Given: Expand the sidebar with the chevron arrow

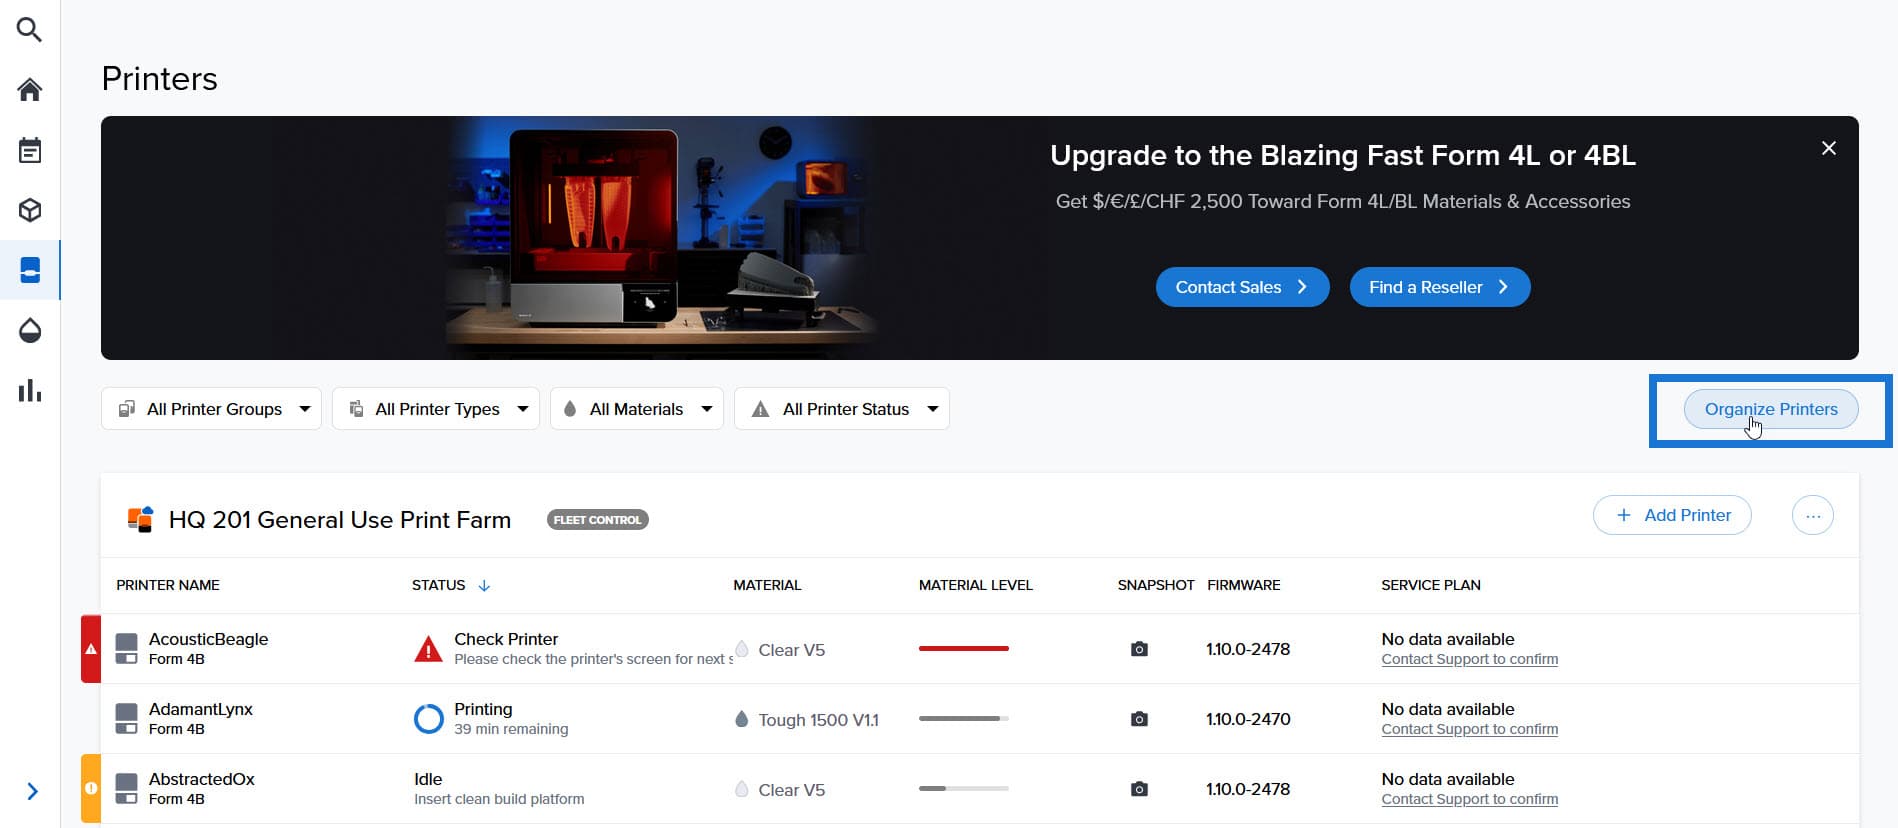Looking at the screenshot, I should [32, 792].
